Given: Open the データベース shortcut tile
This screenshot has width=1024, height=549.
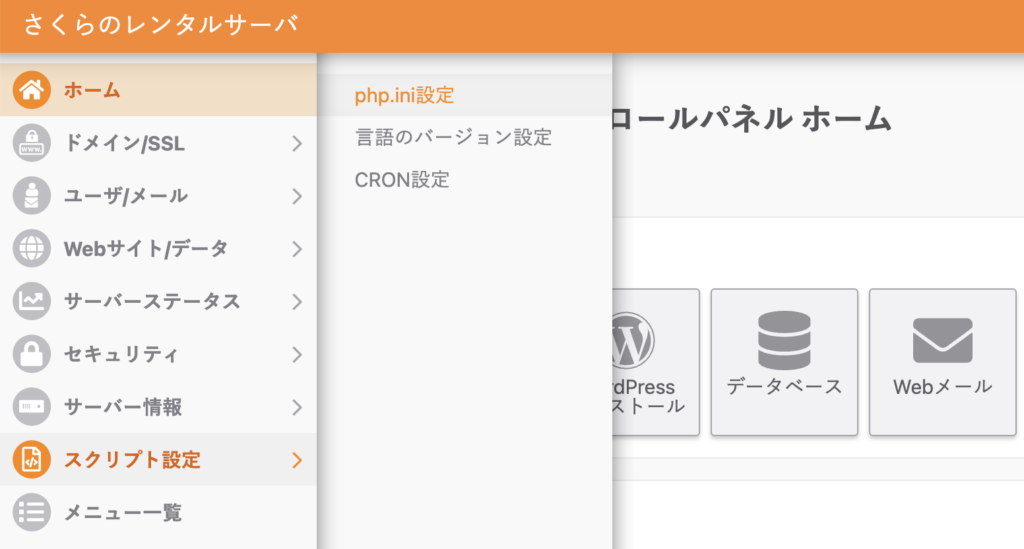Looking at the screenshot, I should click(x=784, y=362).
